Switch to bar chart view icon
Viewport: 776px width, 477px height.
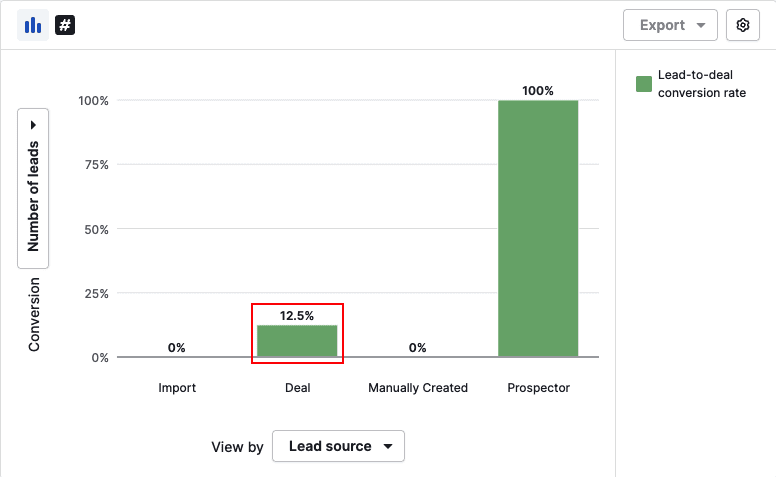pos(33,25)
